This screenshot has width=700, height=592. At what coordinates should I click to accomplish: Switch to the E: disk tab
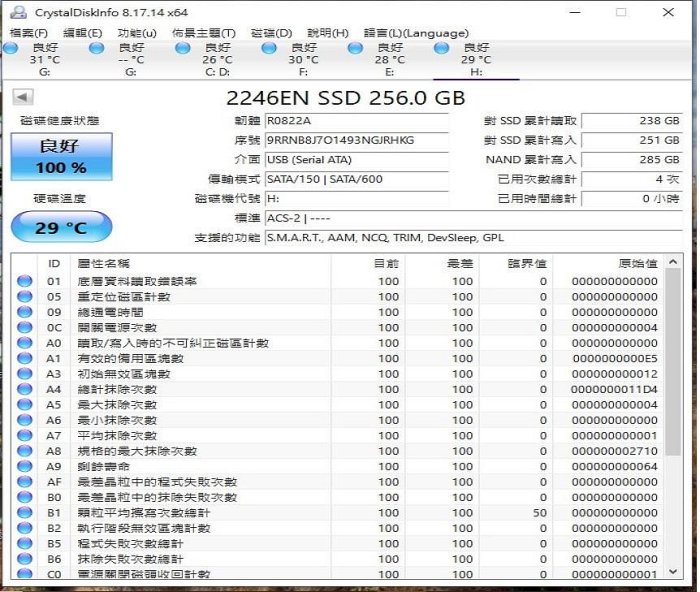click(x=388, y=59)
